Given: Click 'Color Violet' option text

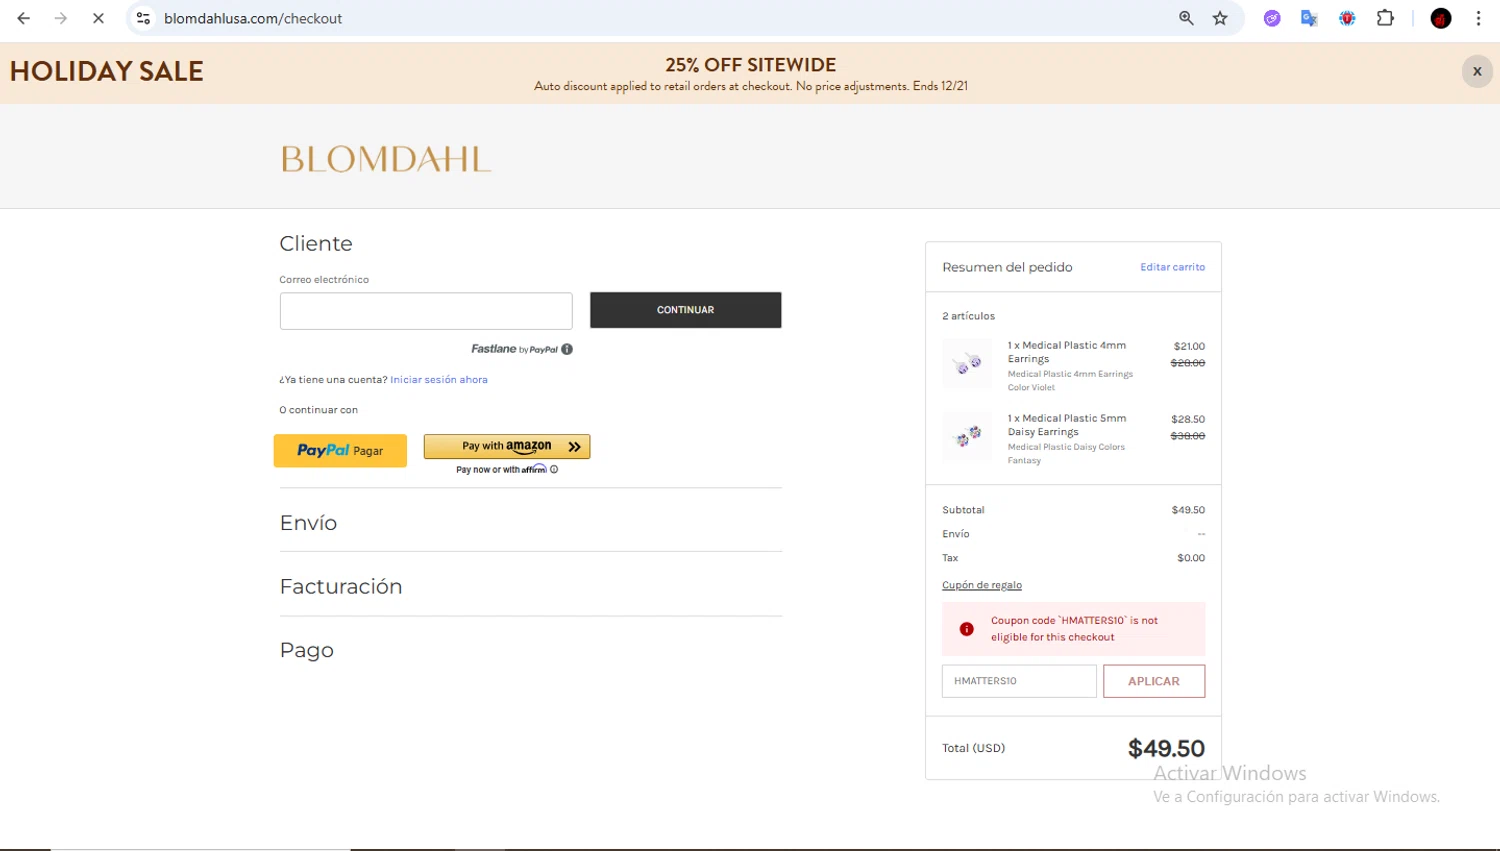Looking at the screenshot, I should (1031, 387).
